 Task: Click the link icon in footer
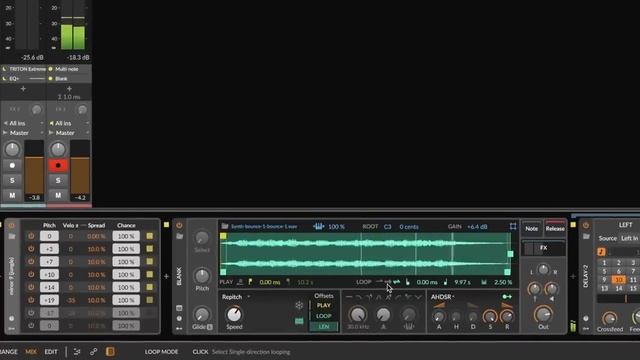click(x=93, y=351)
